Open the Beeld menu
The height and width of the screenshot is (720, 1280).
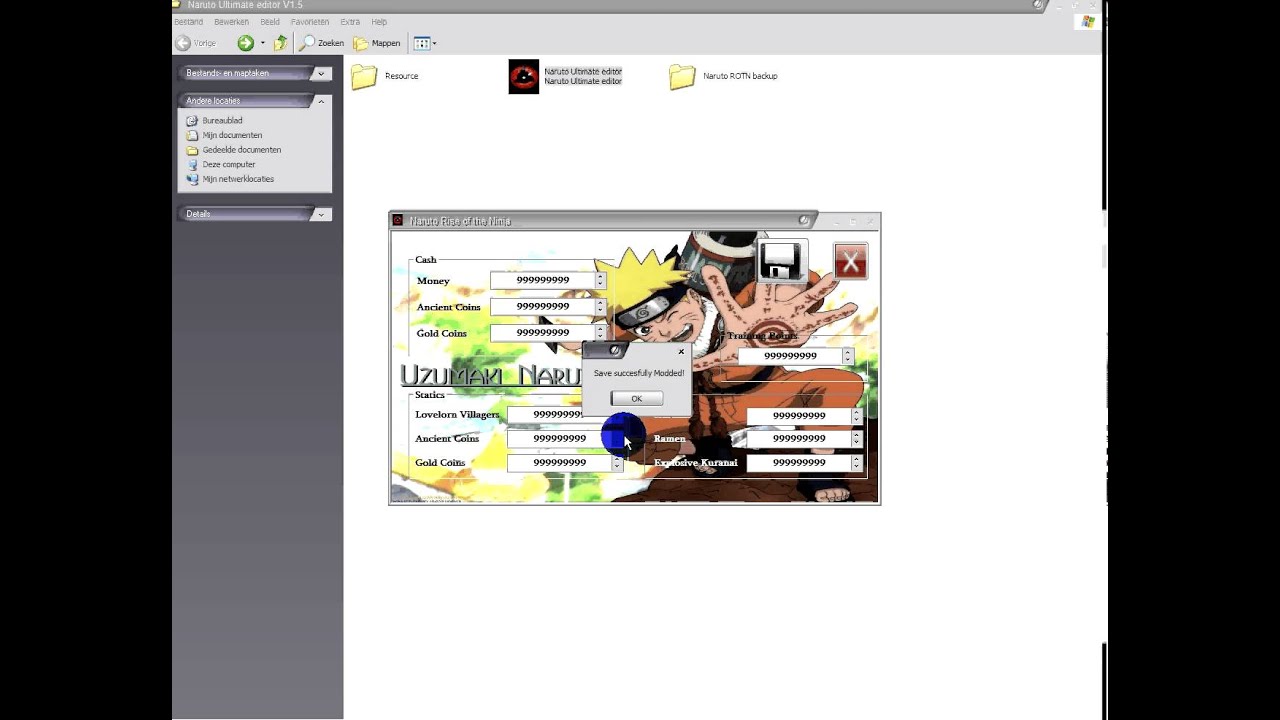click(x=270, y=22)
